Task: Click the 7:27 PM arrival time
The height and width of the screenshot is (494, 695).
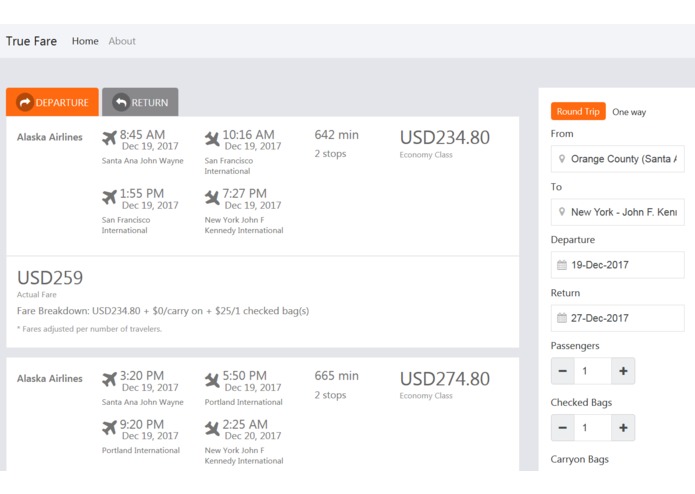Action: point(245,194)
